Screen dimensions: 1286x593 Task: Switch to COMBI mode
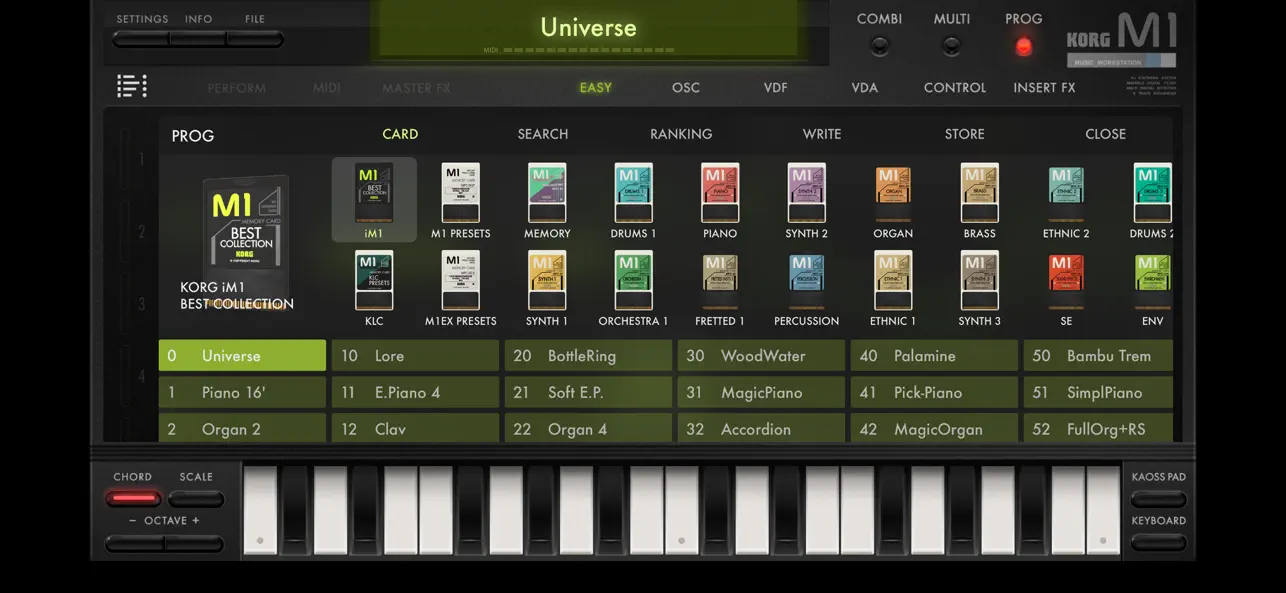click(879, 45)
